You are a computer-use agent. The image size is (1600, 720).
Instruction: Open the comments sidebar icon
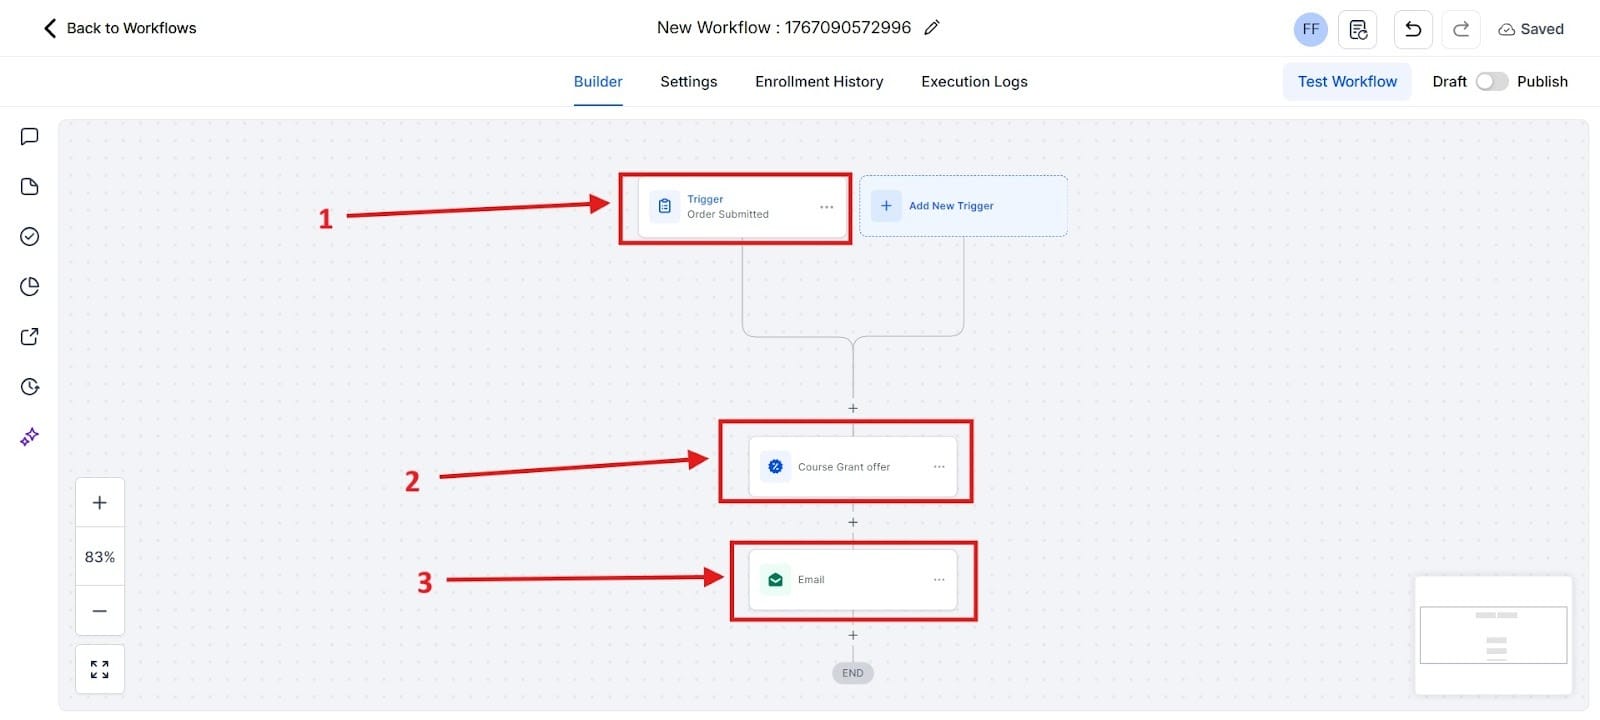[x=30, y=136]
